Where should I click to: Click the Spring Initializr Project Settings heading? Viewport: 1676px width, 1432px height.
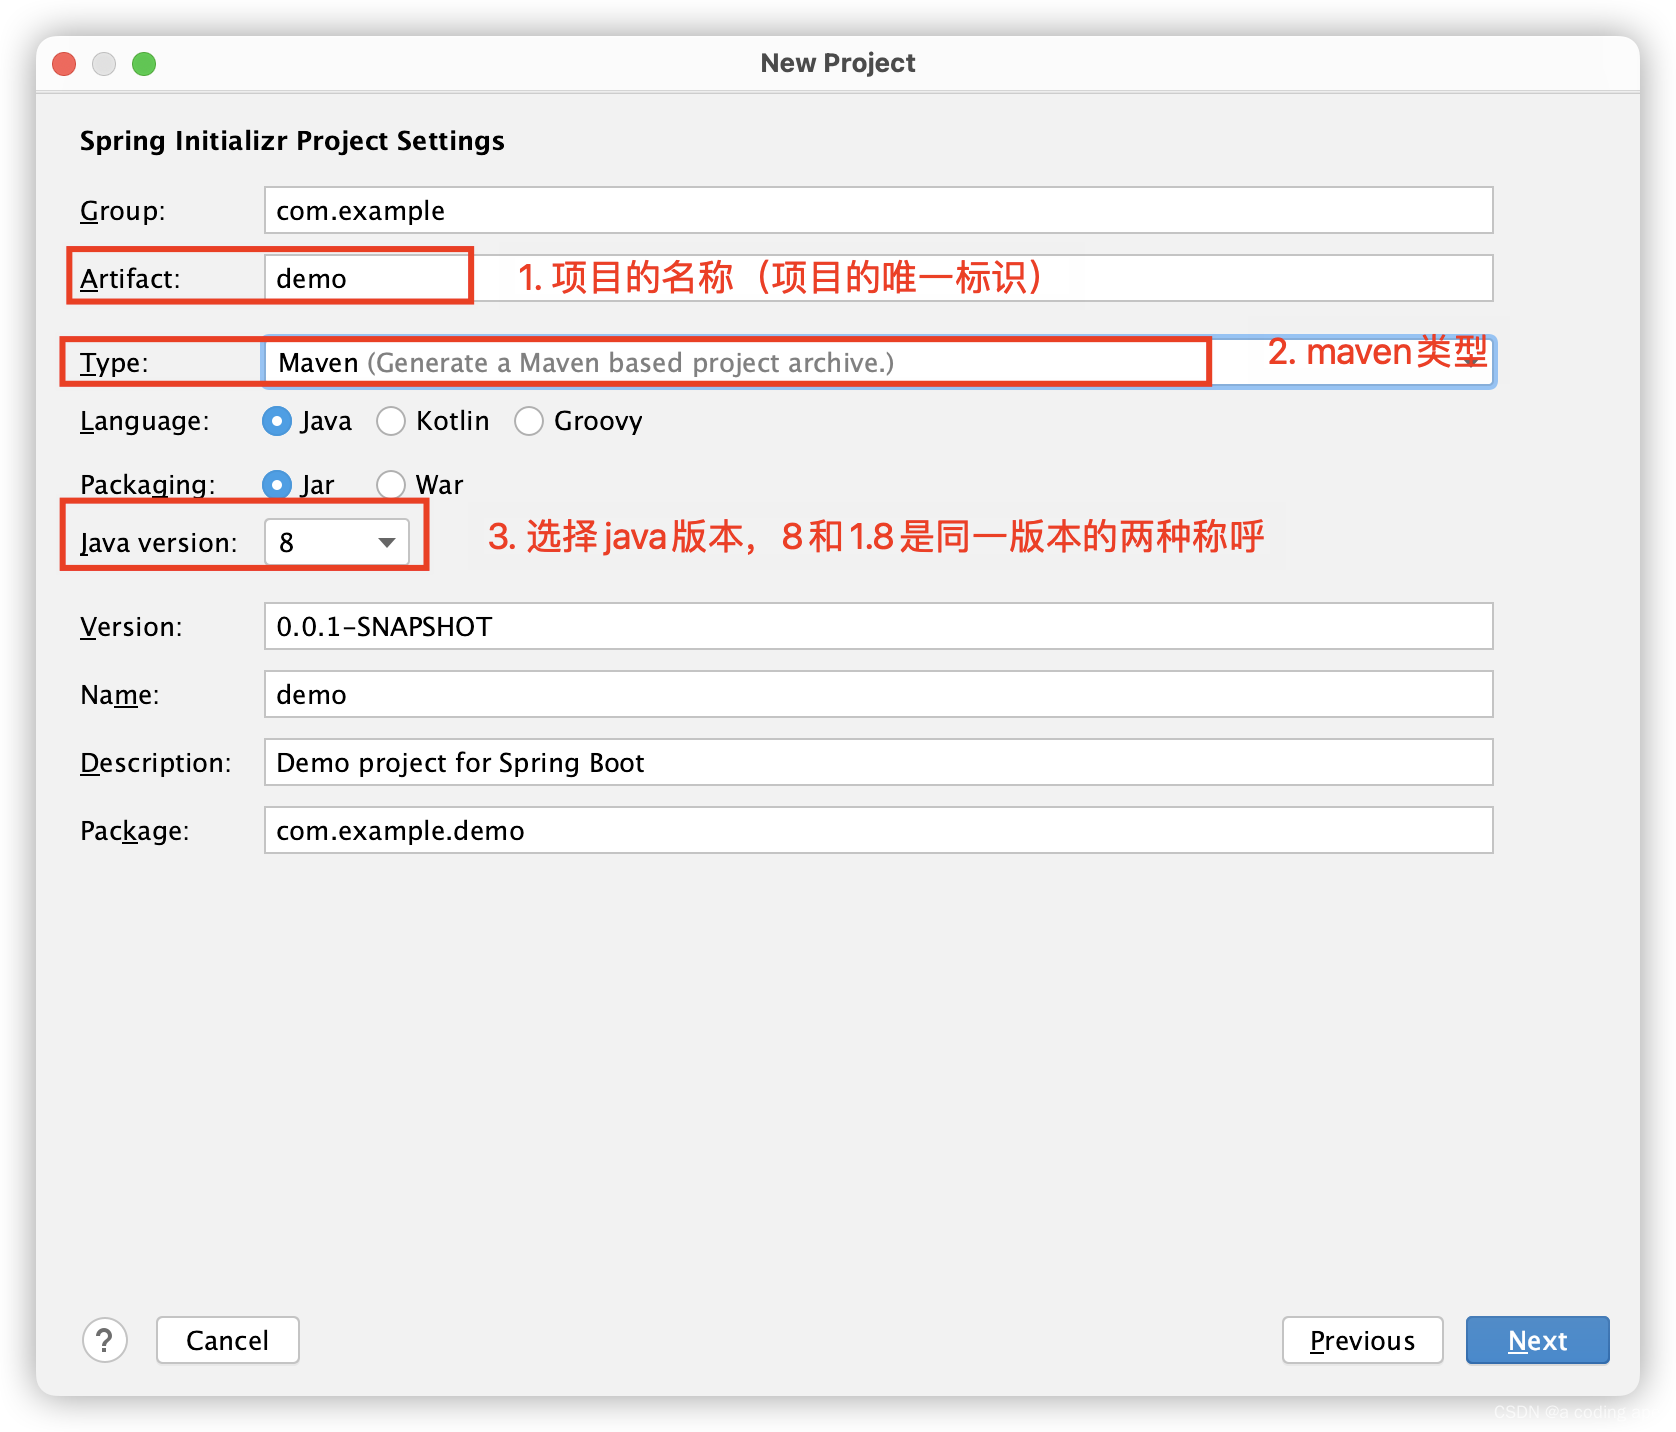292,141
